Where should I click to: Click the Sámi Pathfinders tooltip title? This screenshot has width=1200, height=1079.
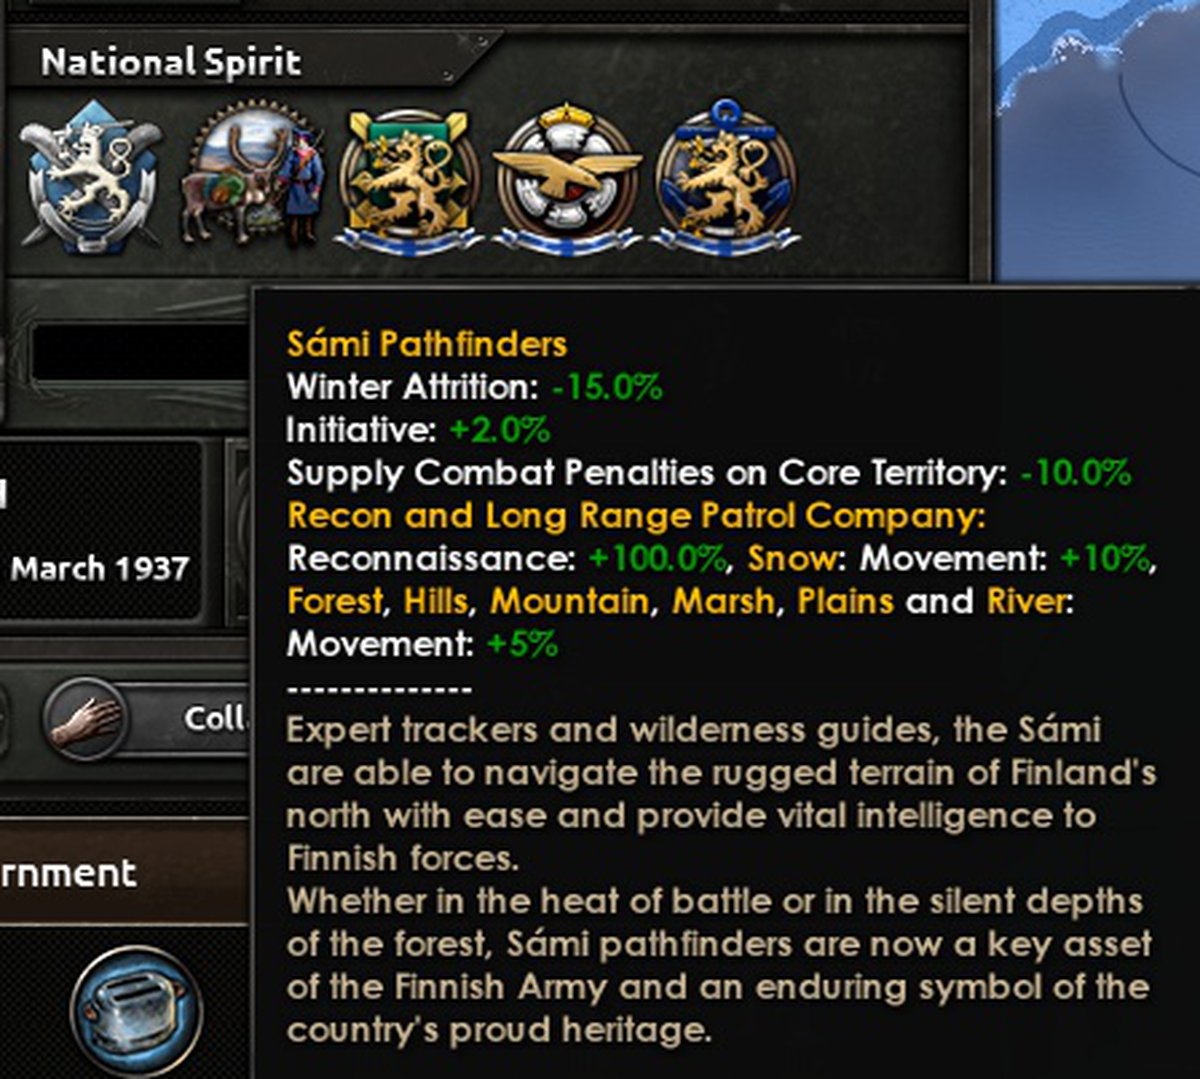click(426, 344)
